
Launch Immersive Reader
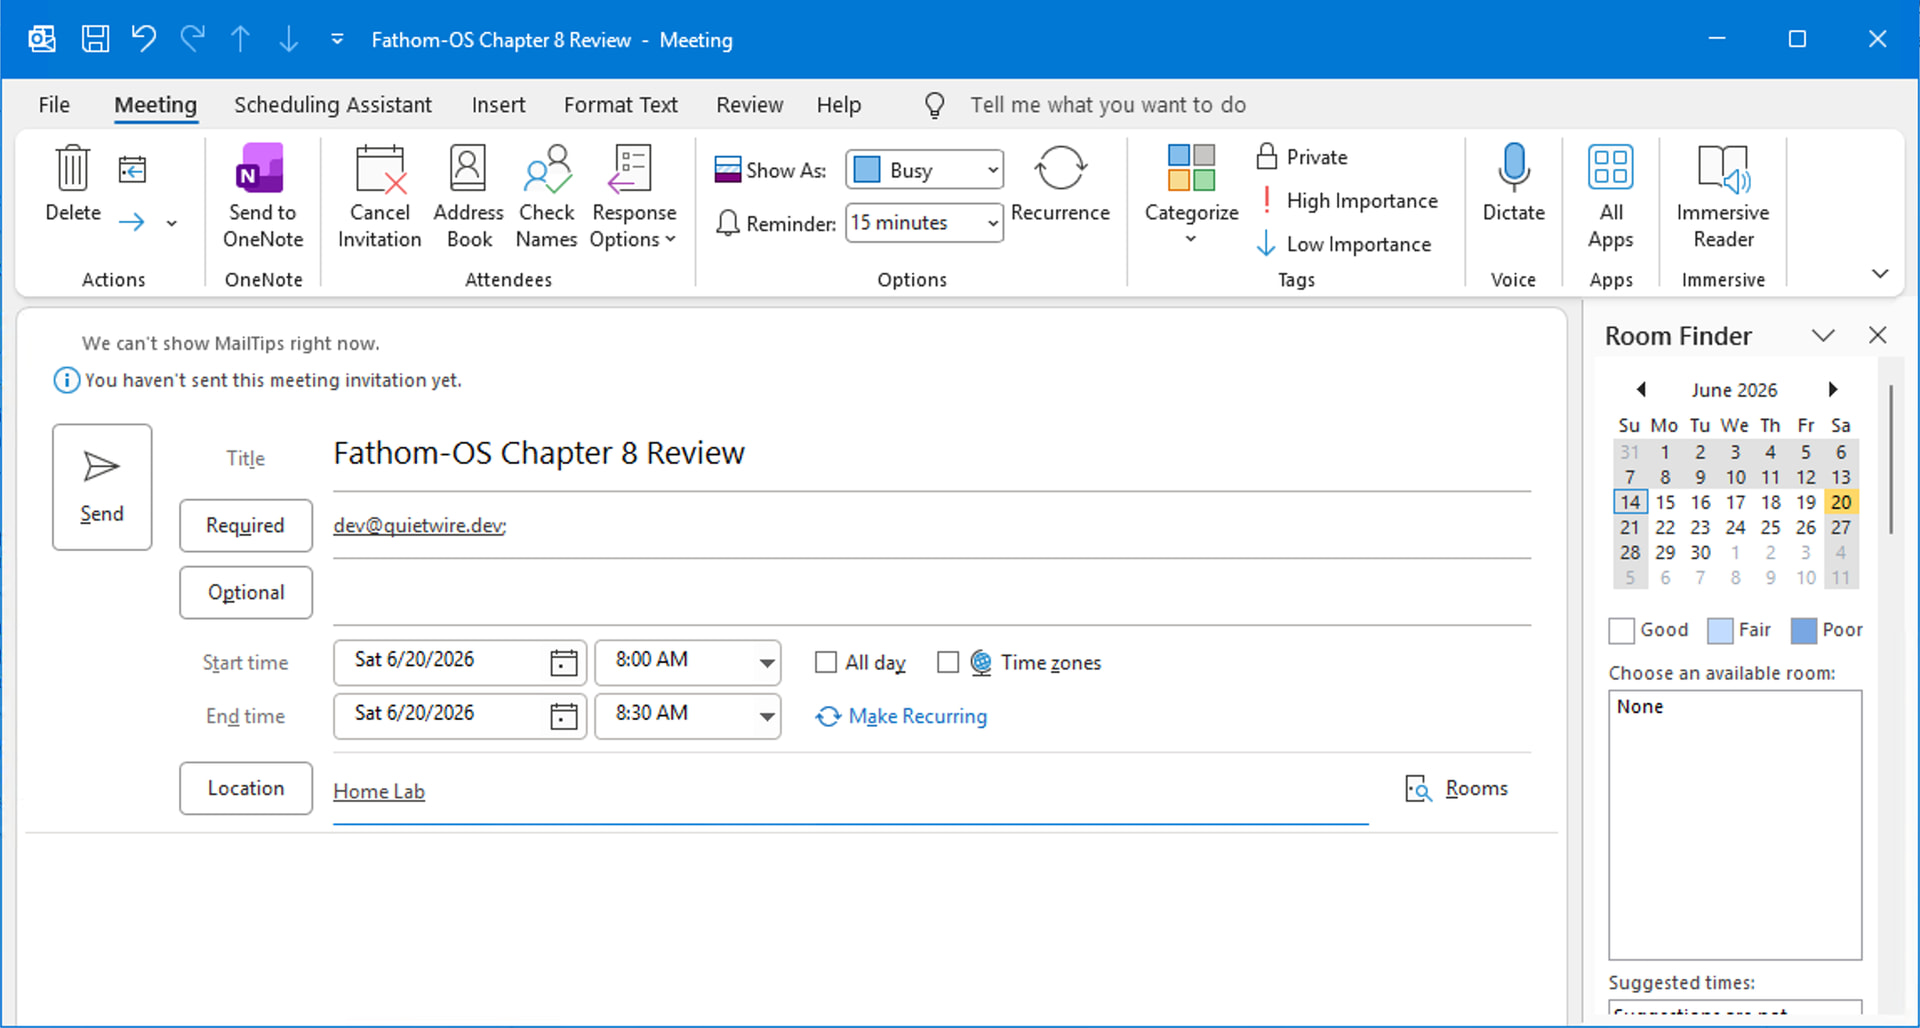(1722, 197)
